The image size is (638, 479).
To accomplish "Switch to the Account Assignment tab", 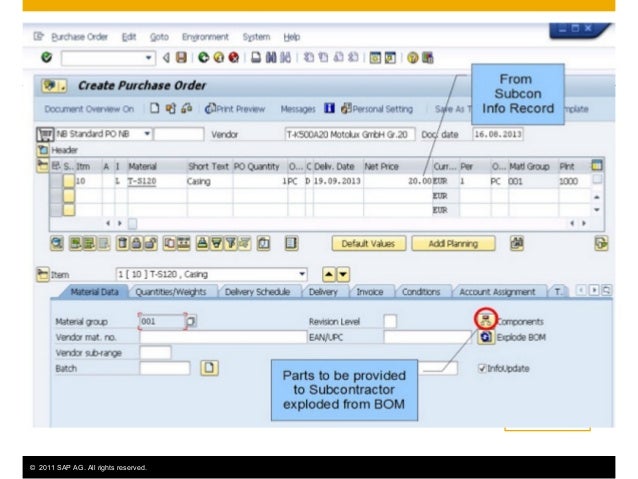I will click(x=497, y=292).
